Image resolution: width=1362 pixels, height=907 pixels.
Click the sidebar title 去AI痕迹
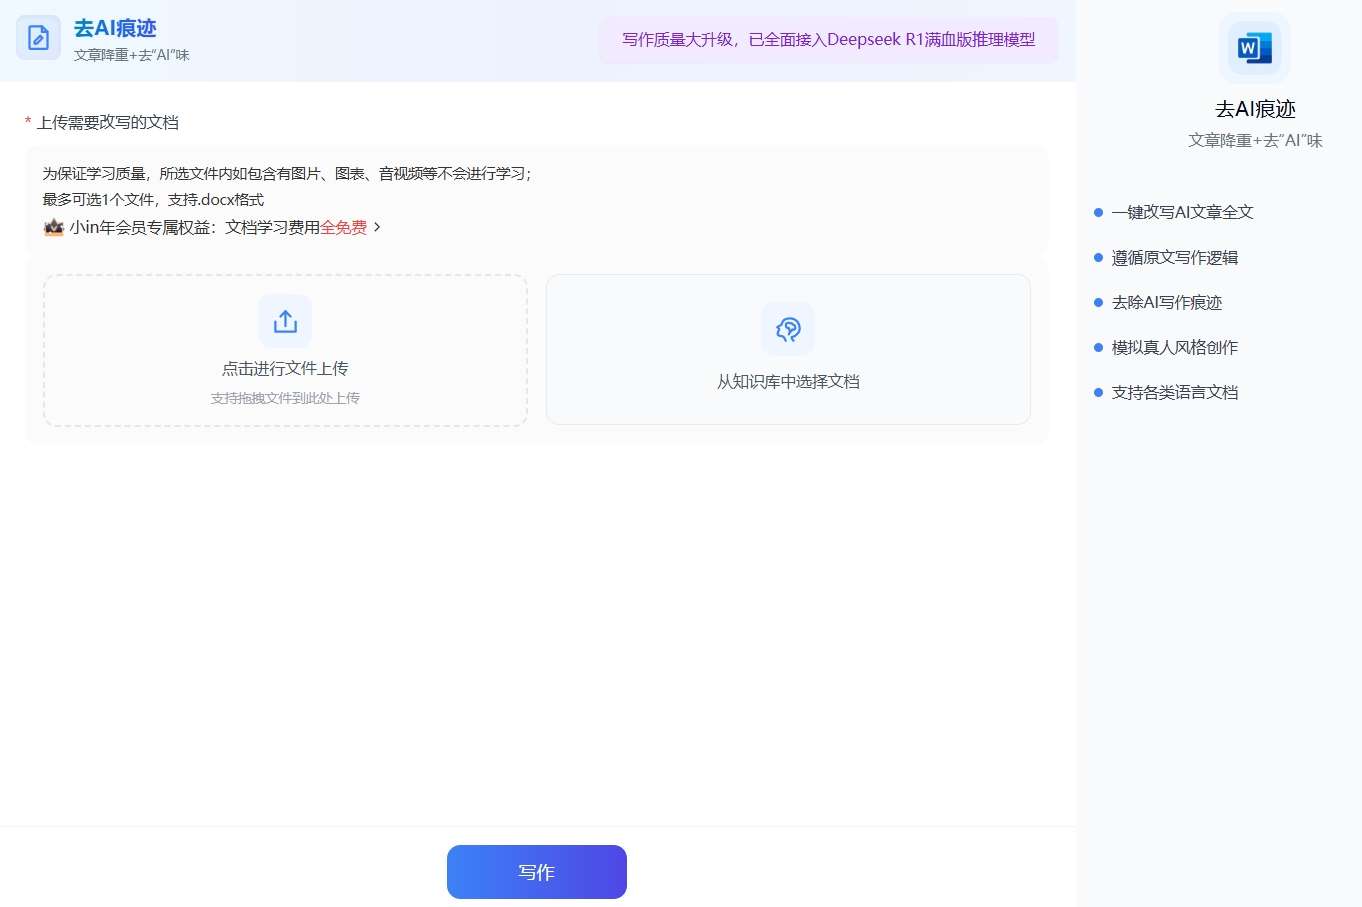tap(1255, 109)
